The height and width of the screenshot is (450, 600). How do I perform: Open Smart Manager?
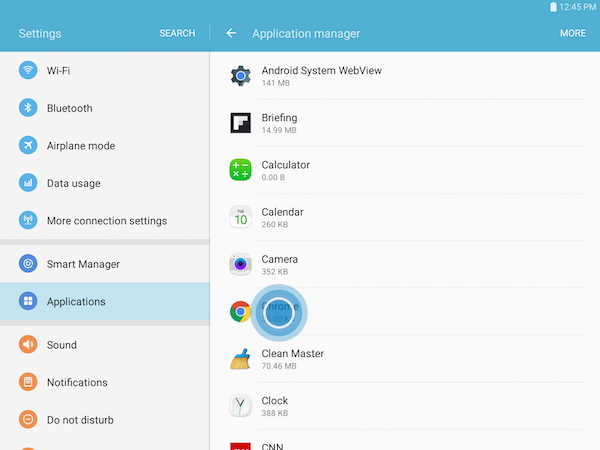105,264
